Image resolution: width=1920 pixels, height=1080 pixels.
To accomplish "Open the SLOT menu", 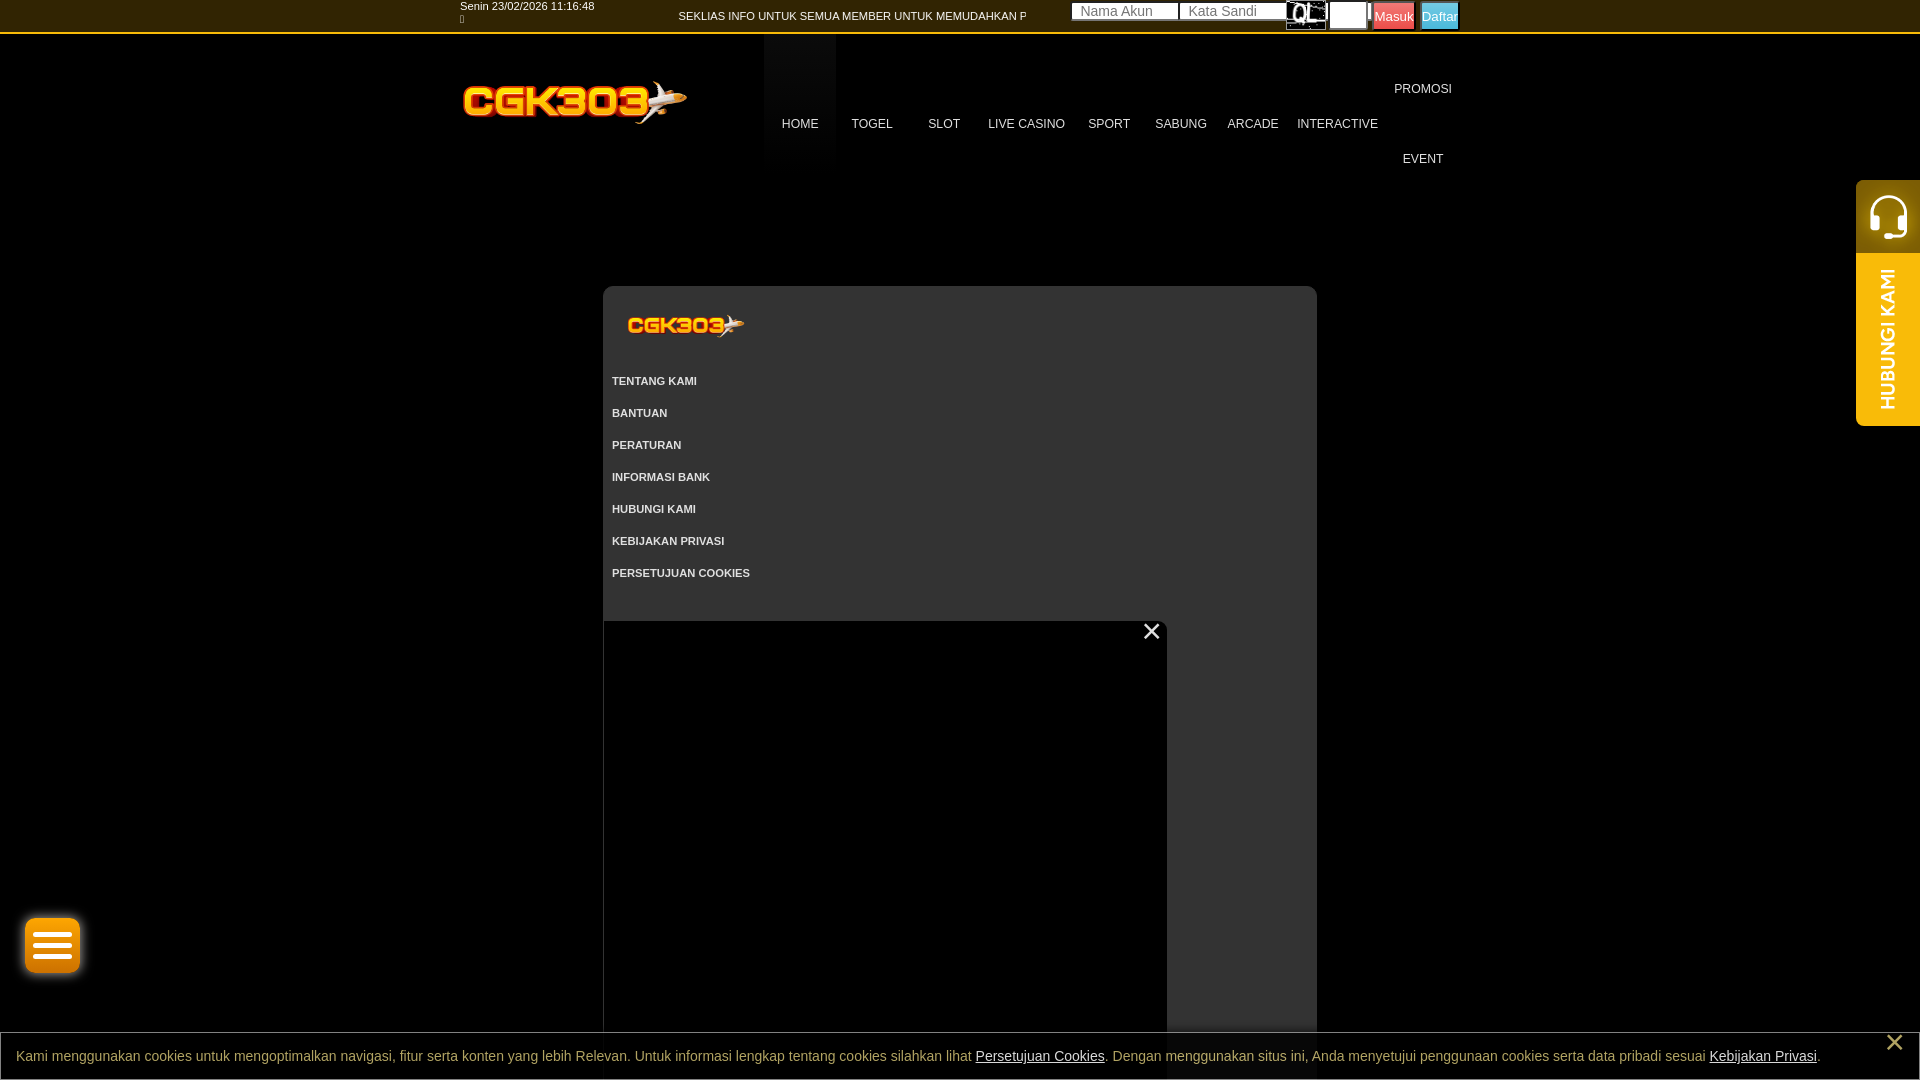I will coord(944,124).
